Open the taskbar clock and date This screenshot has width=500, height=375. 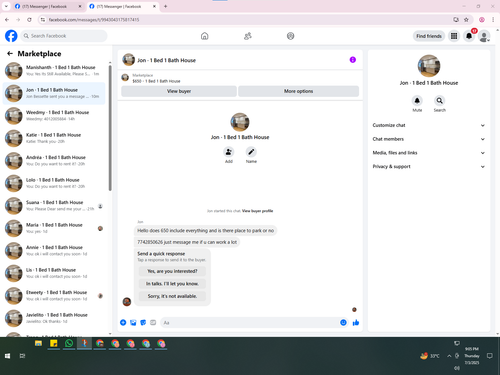472,356
